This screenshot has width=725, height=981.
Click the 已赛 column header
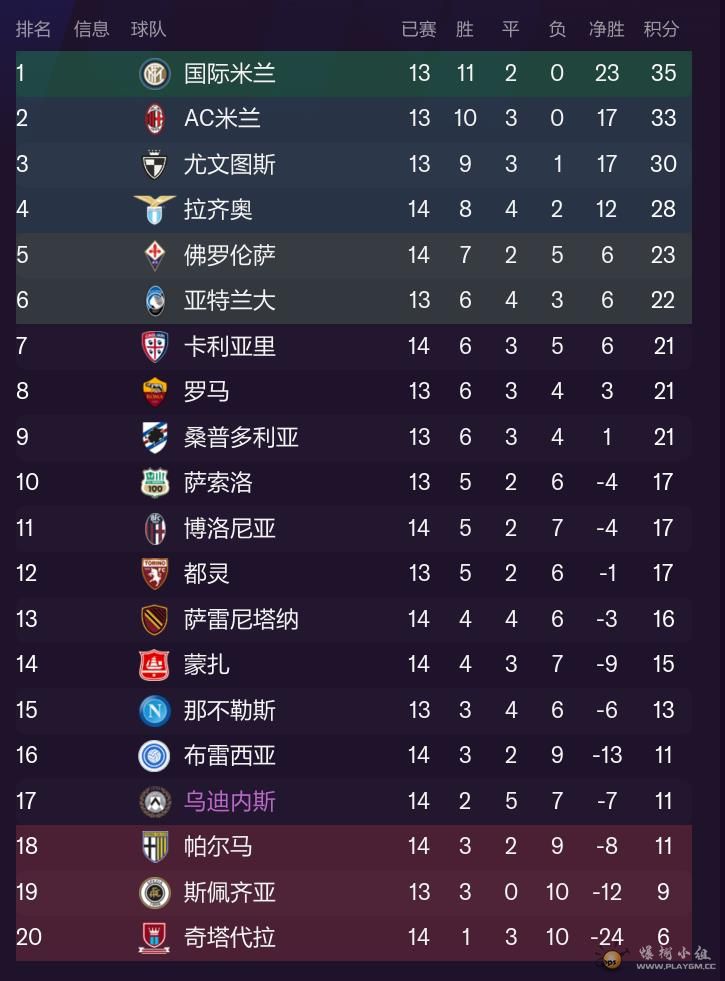418,29
